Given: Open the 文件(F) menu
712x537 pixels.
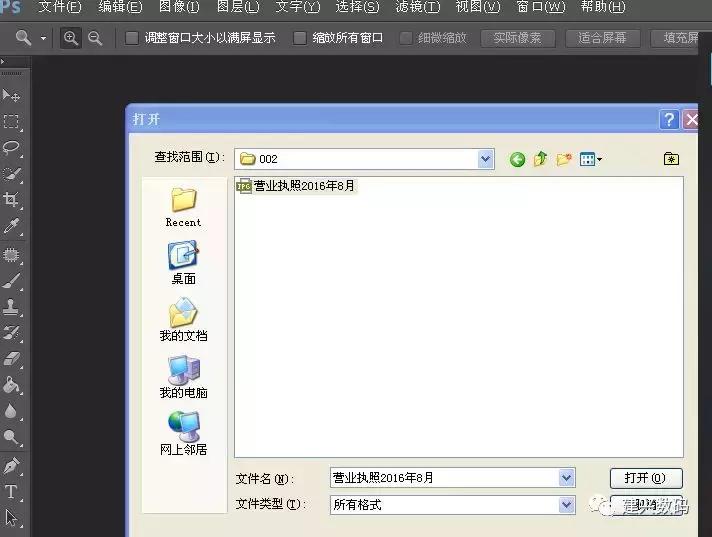Looking at the screenshot, I should tap(59, 7).
